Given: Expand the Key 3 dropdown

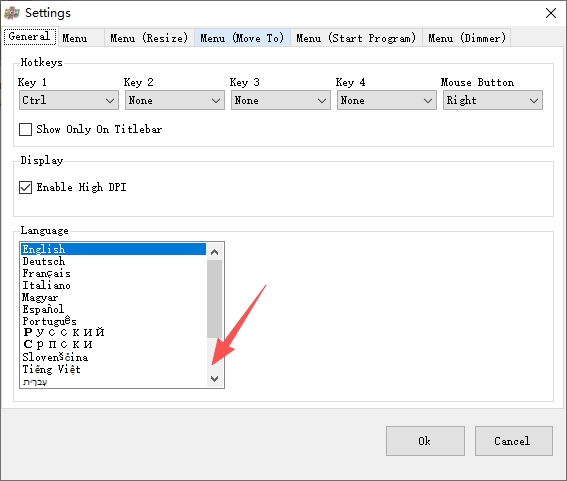Looking at the screenshot, I should (281, 100).
